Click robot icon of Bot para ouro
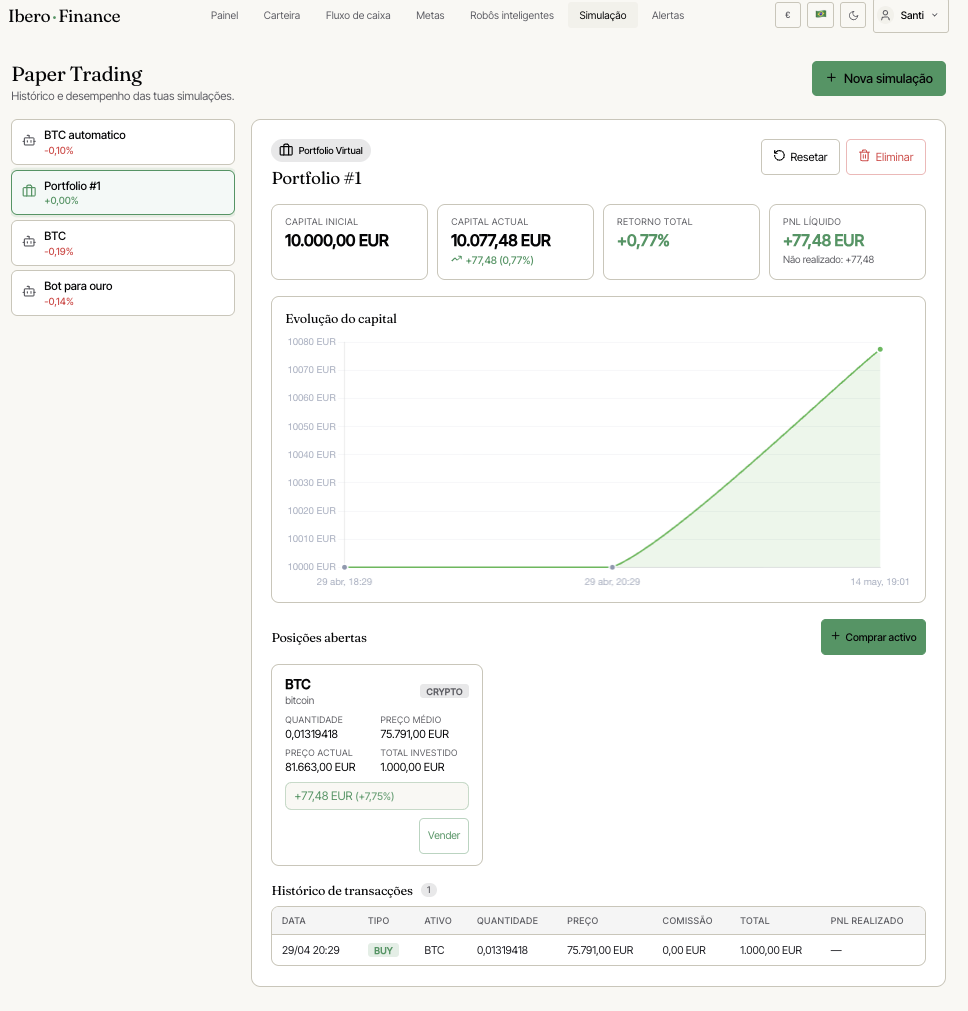Viewport: 968px width, 1011px height. coord(29,291)
